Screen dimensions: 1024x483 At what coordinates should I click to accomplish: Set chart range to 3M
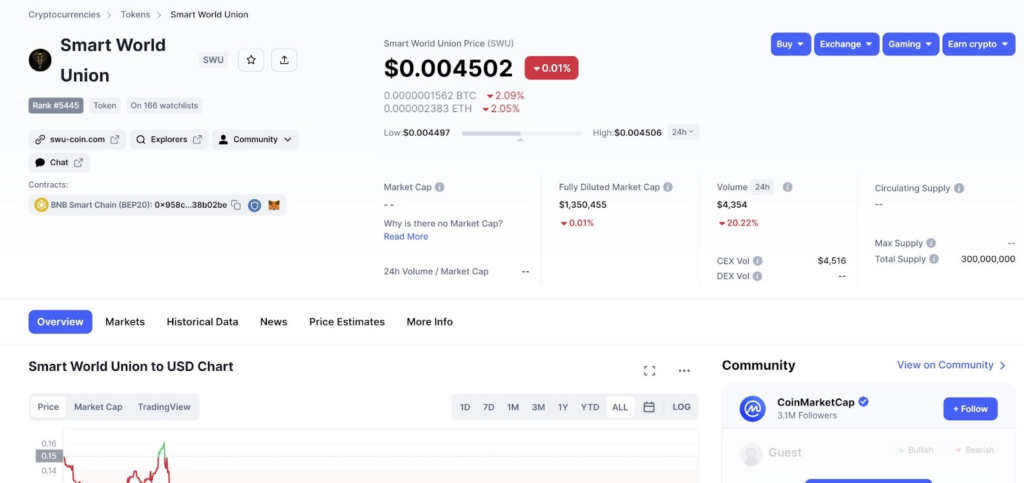click(538, 407)
